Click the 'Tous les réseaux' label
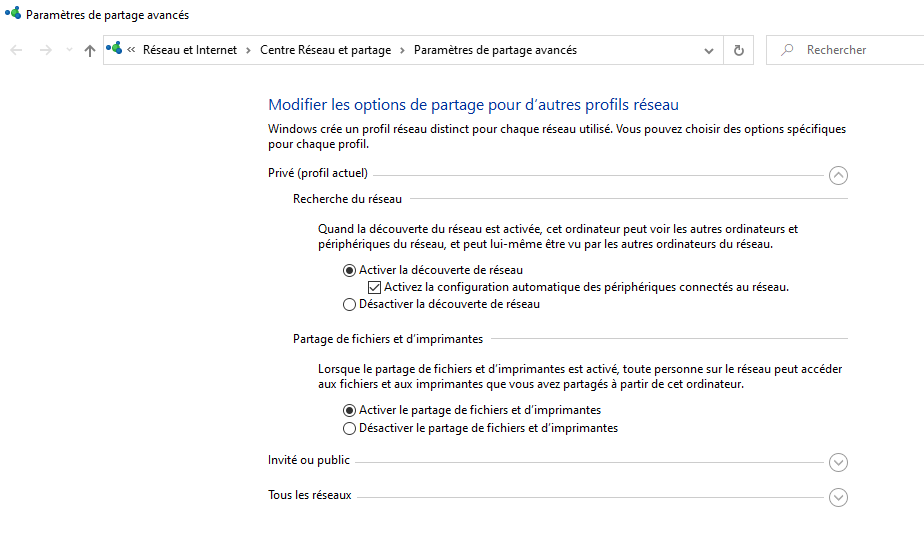The height and width of the screenshot is (549, 924). click(309, 495)
